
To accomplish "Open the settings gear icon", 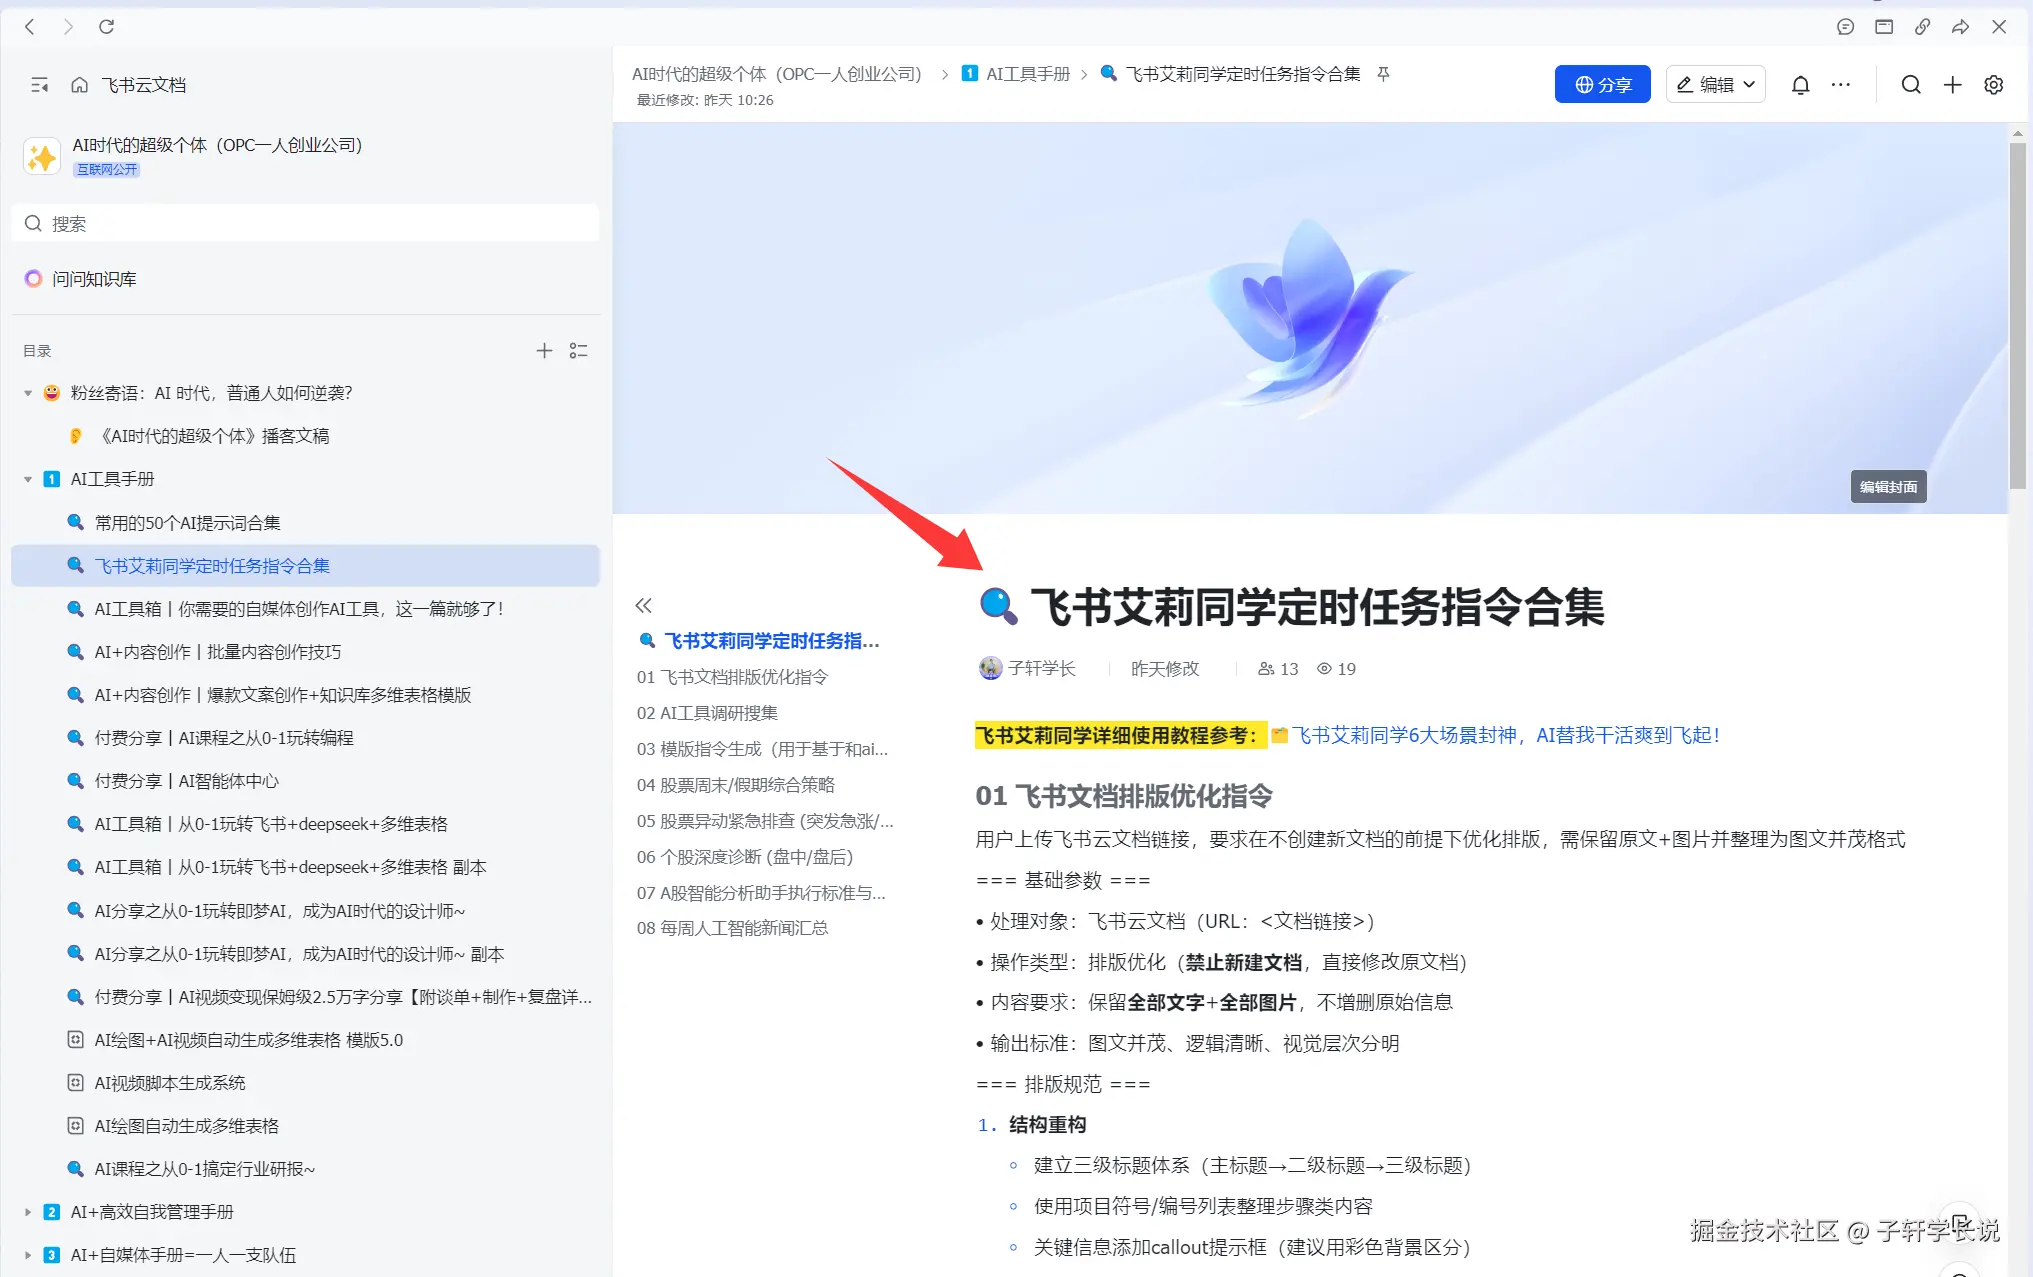I will 1993,85.
